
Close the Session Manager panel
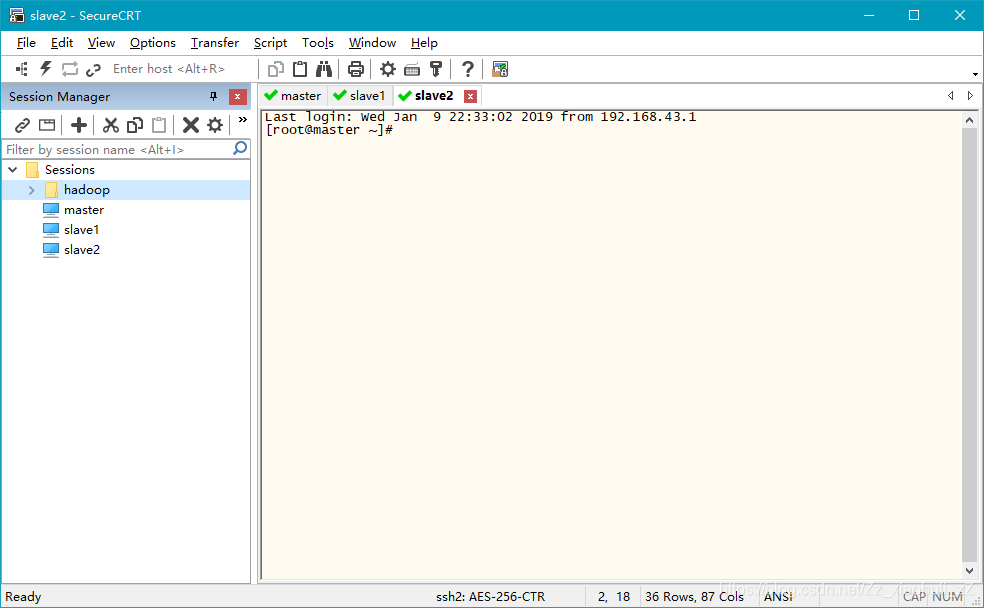pyautogui.click(x=237, y=97)
